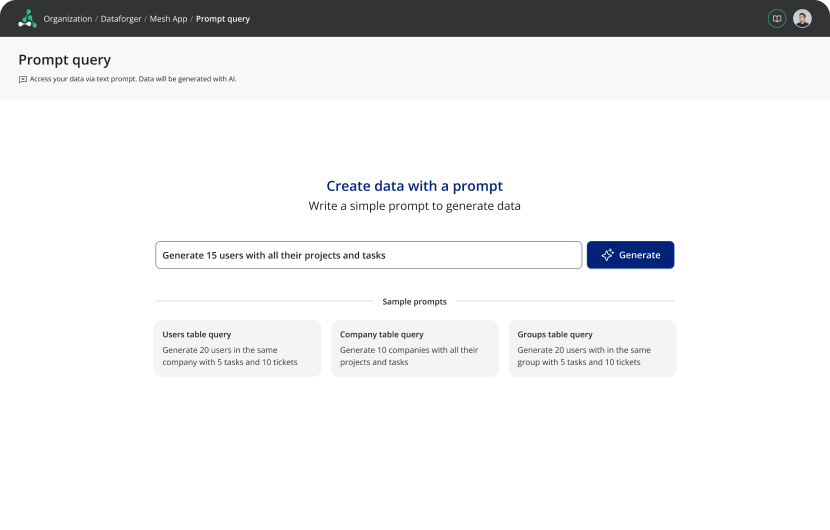This screenshot has width=830, height=530.
Task: Choose the Company table query sample
Action: click(414, 348)
